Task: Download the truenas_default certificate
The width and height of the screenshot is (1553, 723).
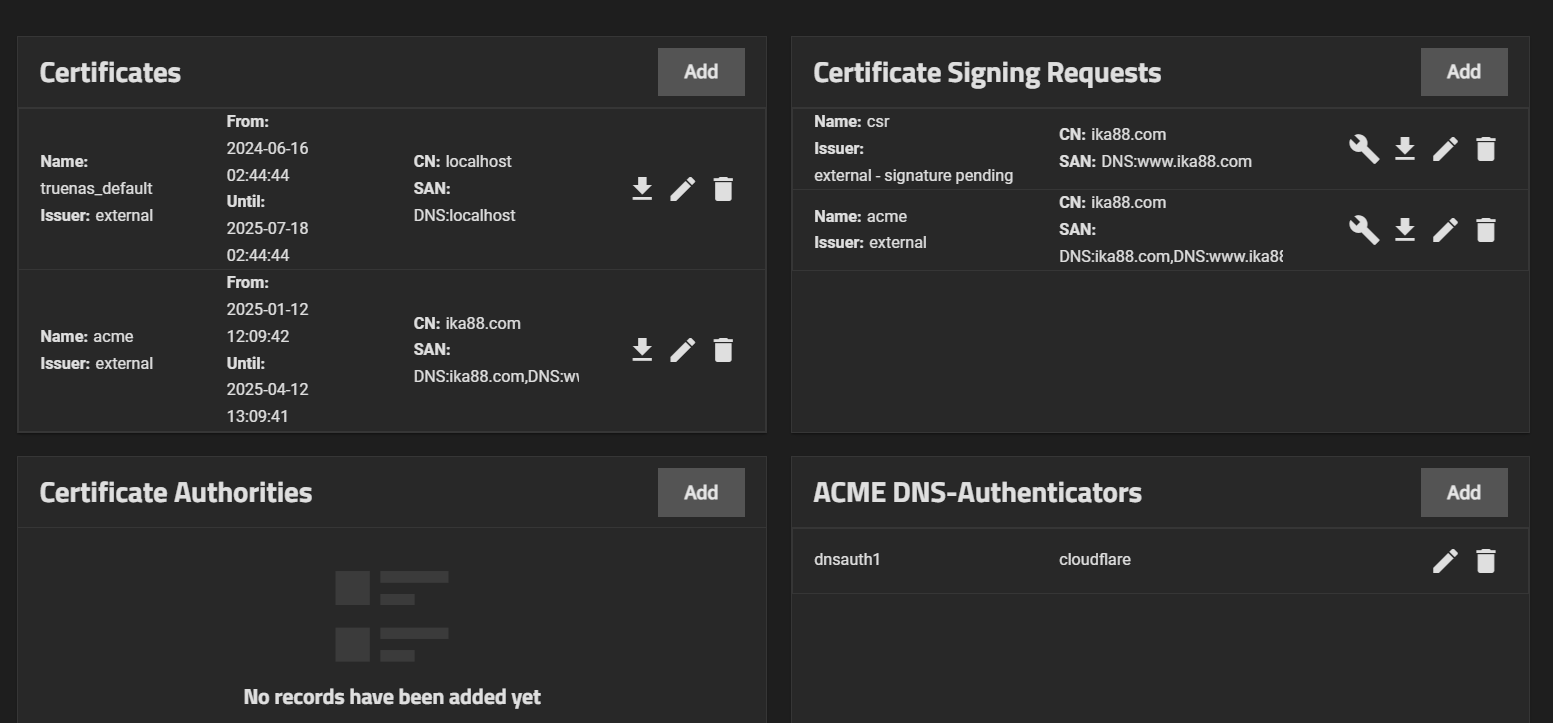Action: point(642,189)
